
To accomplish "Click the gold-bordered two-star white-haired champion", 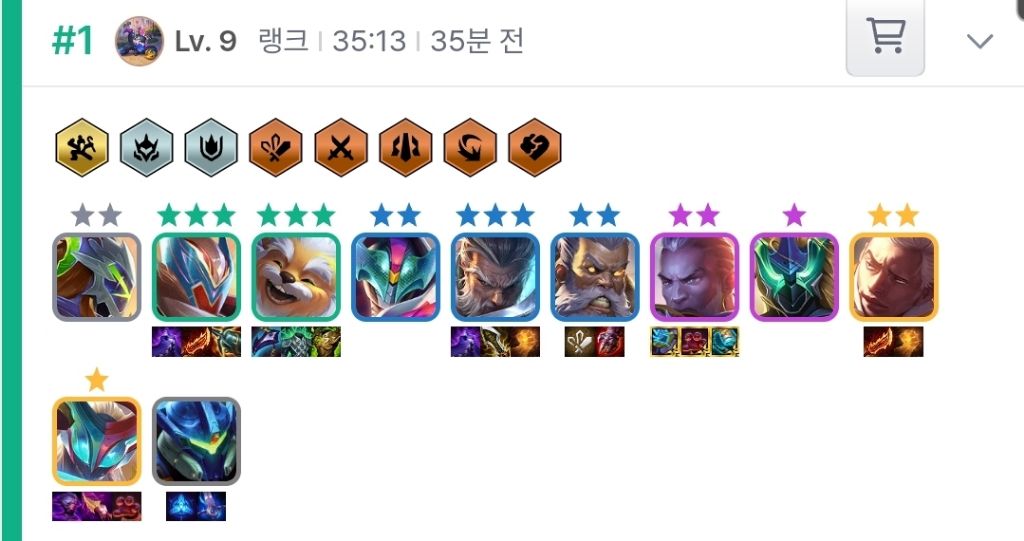I will 894,277.
